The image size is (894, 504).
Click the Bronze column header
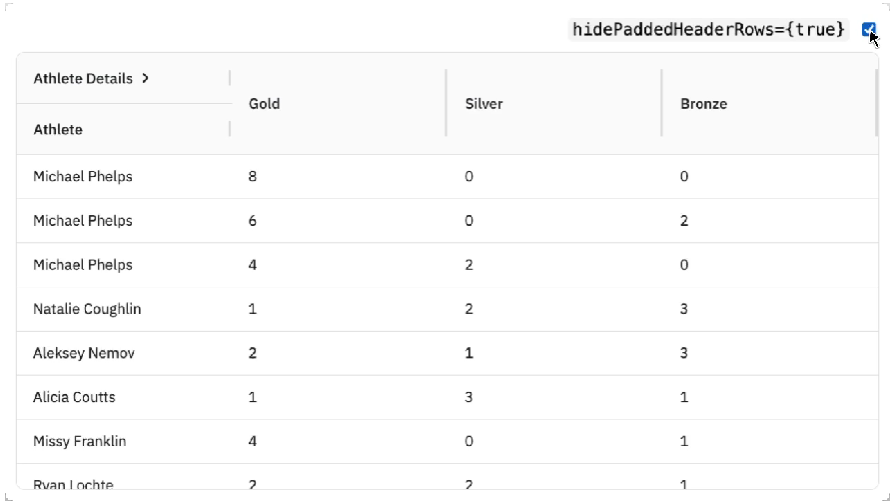703,103
